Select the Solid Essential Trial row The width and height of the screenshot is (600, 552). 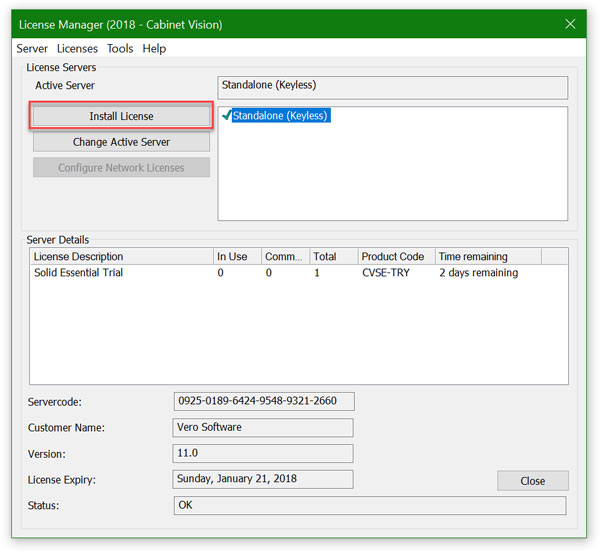click(298, 273)
